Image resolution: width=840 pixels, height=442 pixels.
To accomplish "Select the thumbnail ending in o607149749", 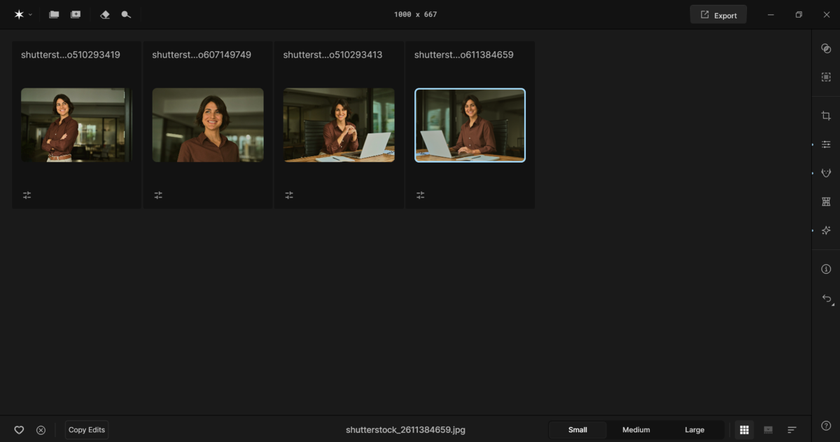I will [x=208, y=125].
